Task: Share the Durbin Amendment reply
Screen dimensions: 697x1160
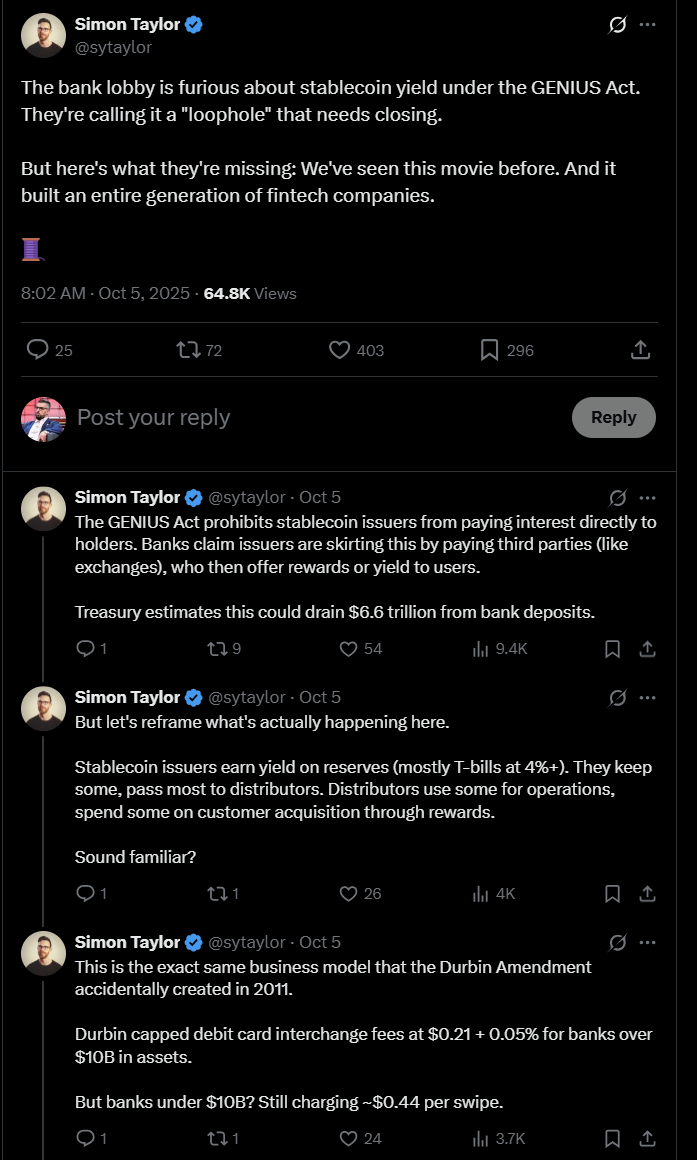Action: 647,1138
